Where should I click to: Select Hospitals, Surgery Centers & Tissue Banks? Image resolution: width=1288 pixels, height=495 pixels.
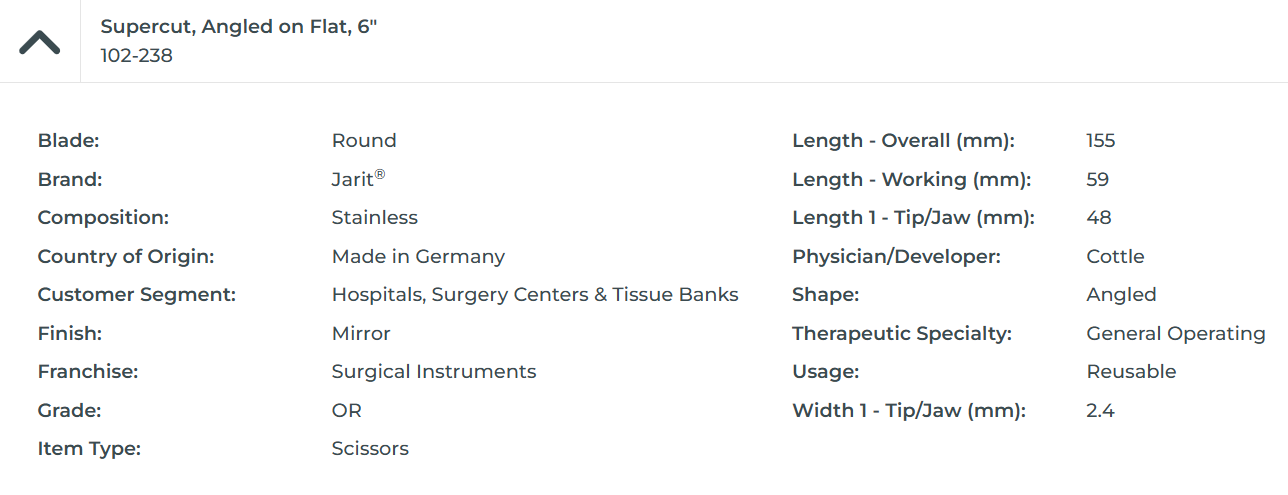[535, 295]
